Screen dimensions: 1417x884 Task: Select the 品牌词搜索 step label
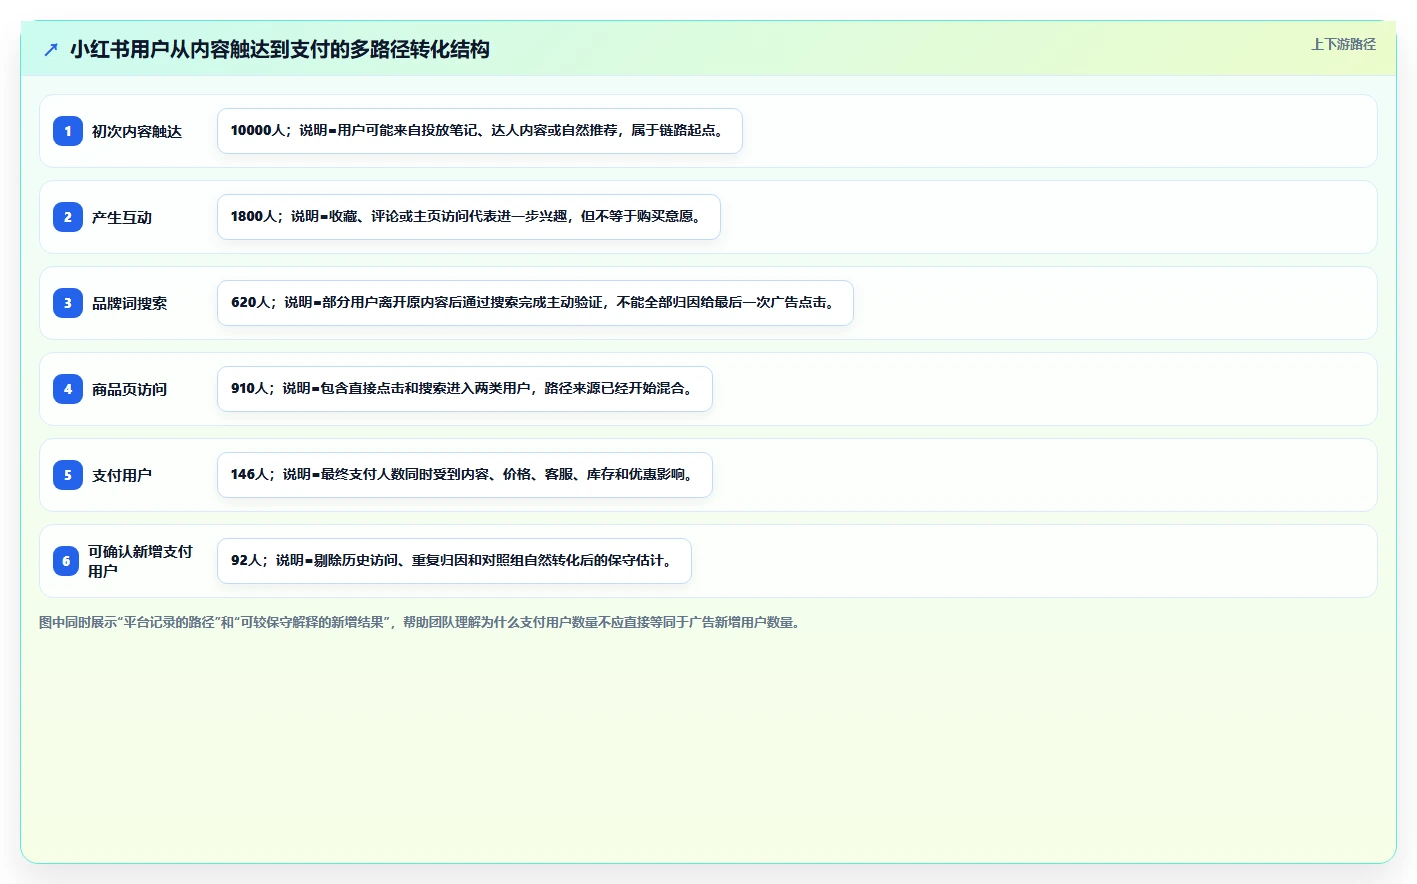click(x=130, y=303)
